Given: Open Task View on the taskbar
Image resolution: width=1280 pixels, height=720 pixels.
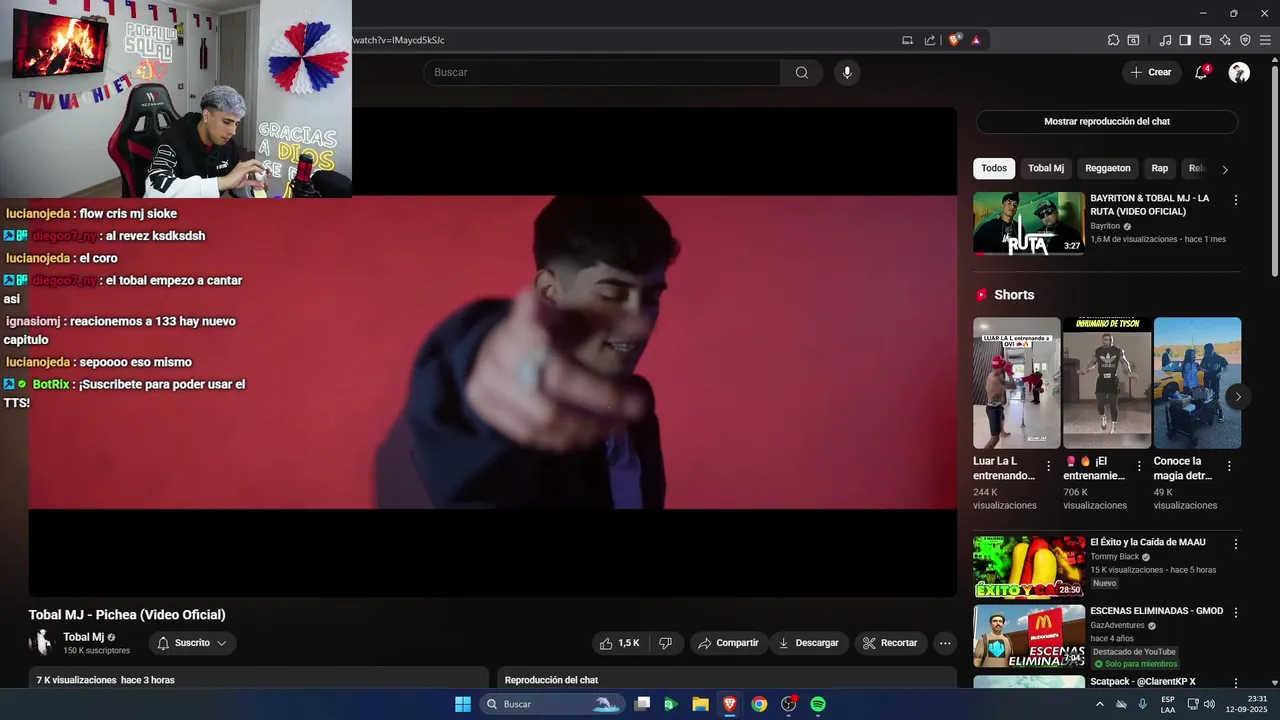Looking at the screenshot, I should click(x=642, y=704).
